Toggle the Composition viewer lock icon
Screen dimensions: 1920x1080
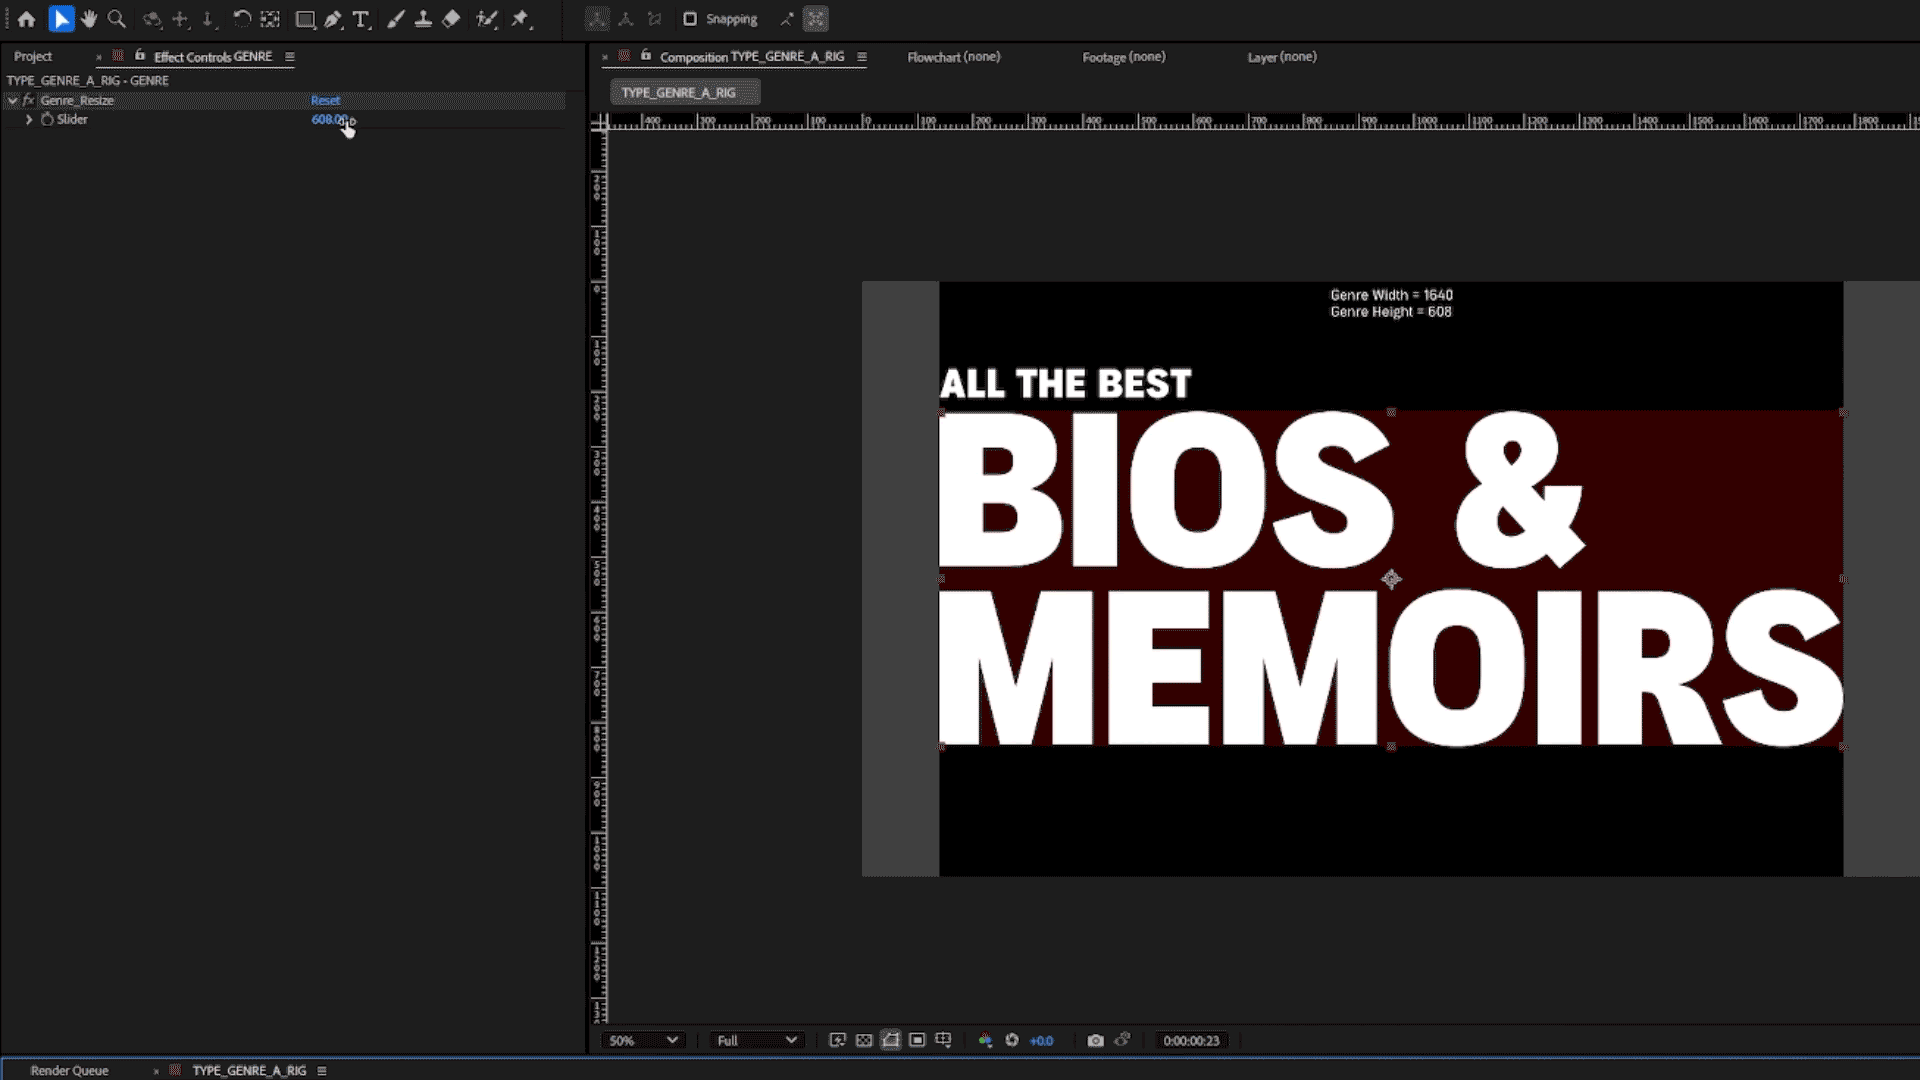click(x=646, y=56)
